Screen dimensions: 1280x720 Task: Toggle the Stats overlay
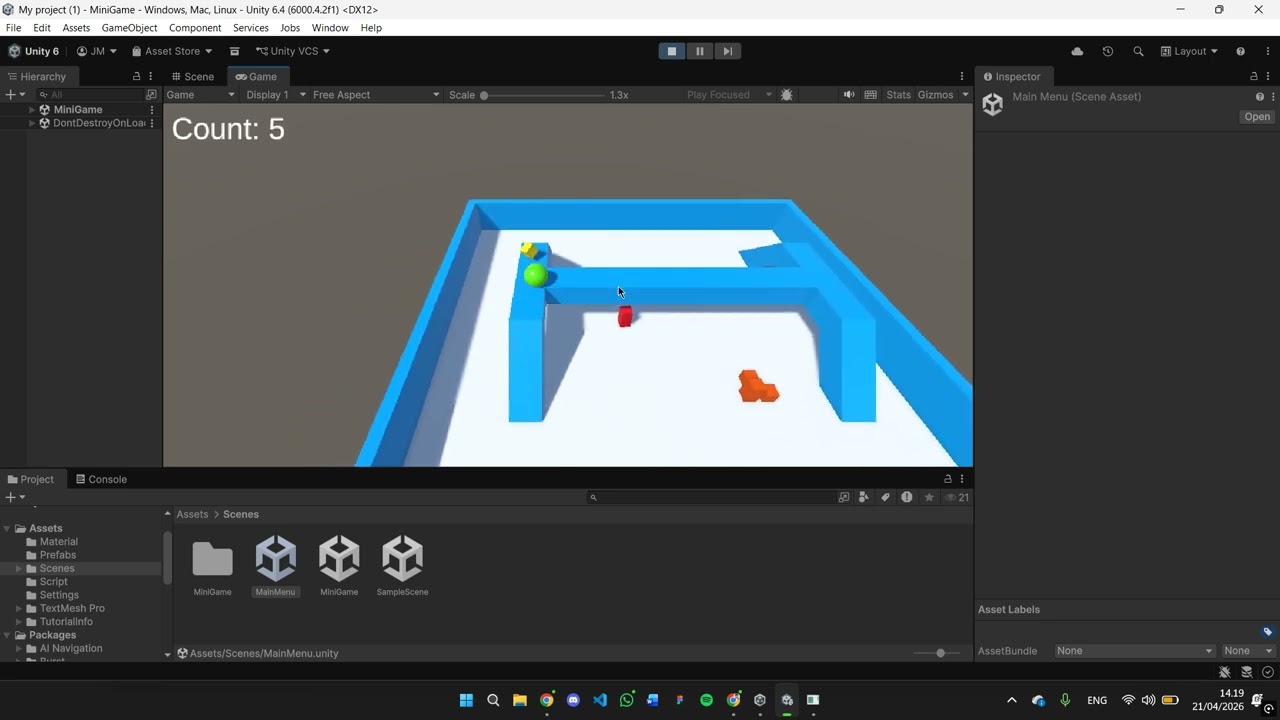click(x=899, y=95)
